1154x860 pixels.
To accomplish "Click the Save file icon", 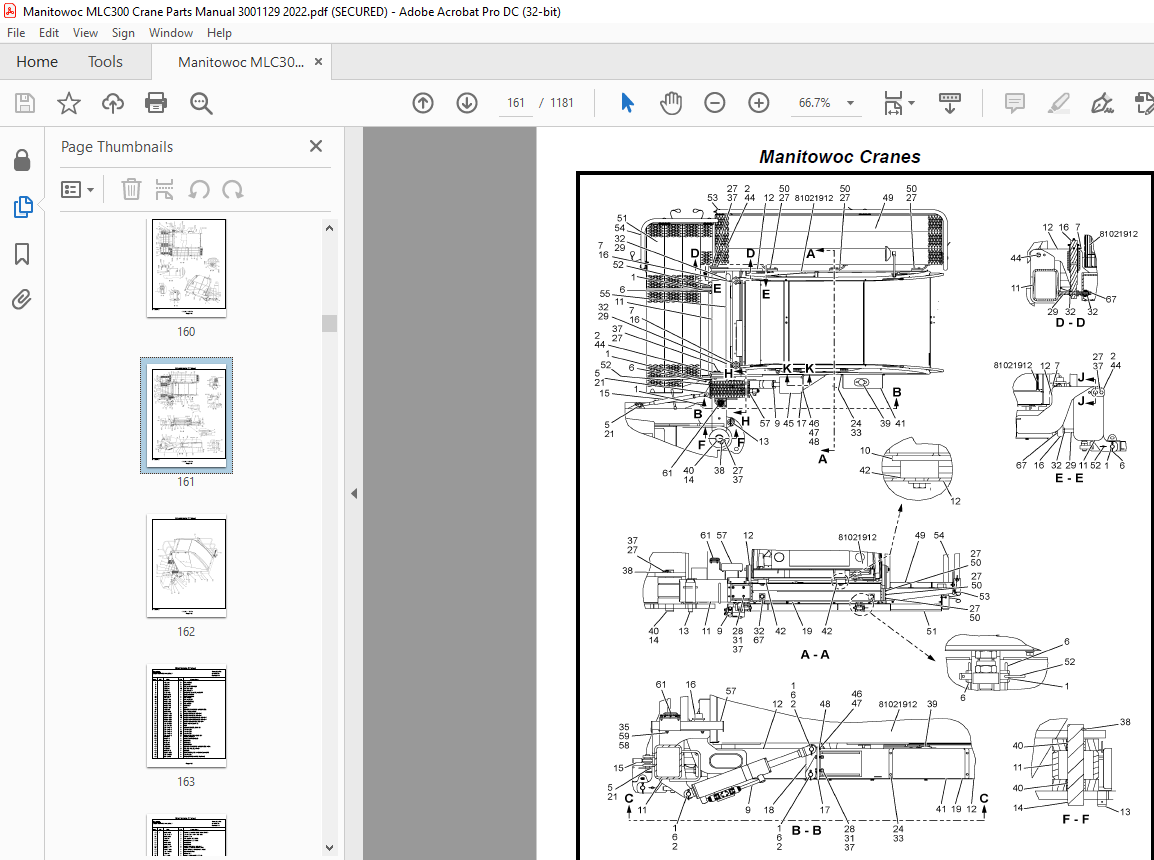I will coord(25,103).
